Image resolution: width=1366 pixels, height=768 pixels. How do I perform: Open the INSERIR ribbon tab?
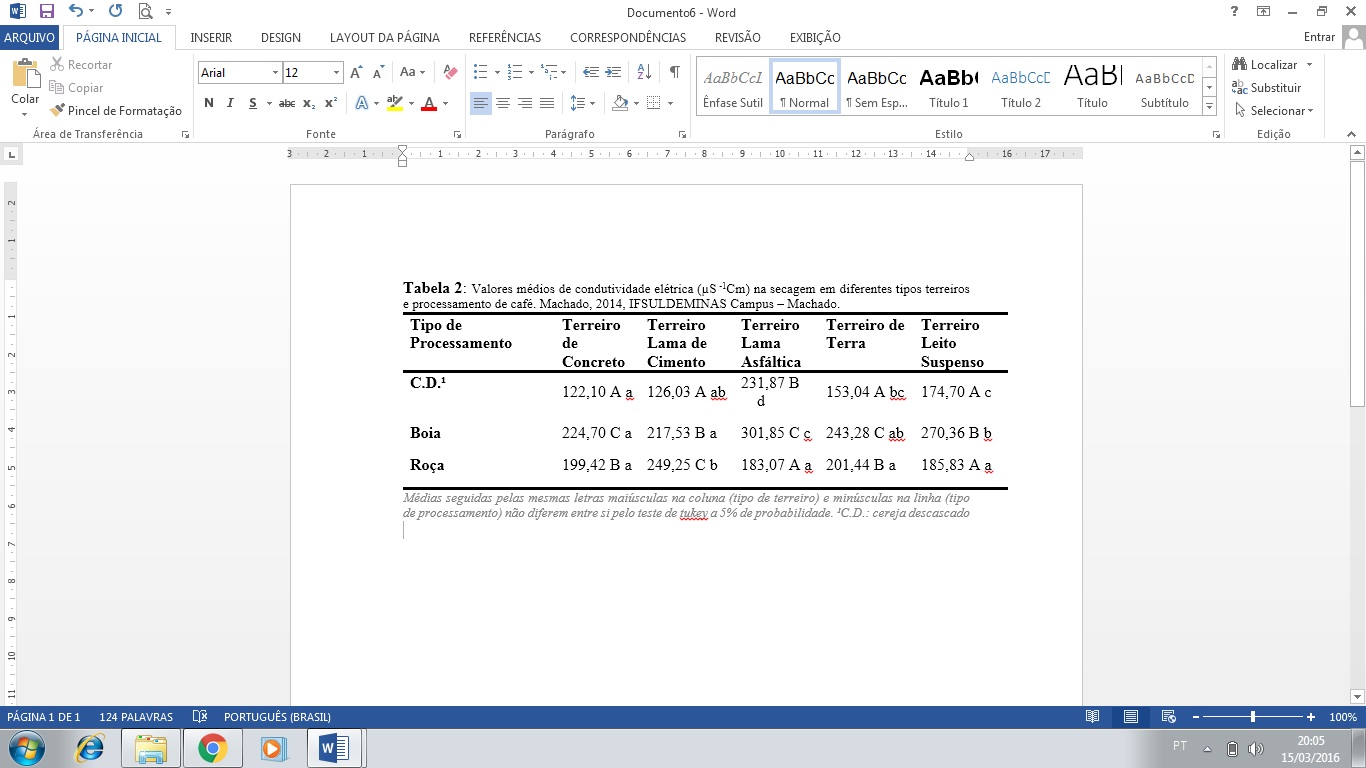211,38
